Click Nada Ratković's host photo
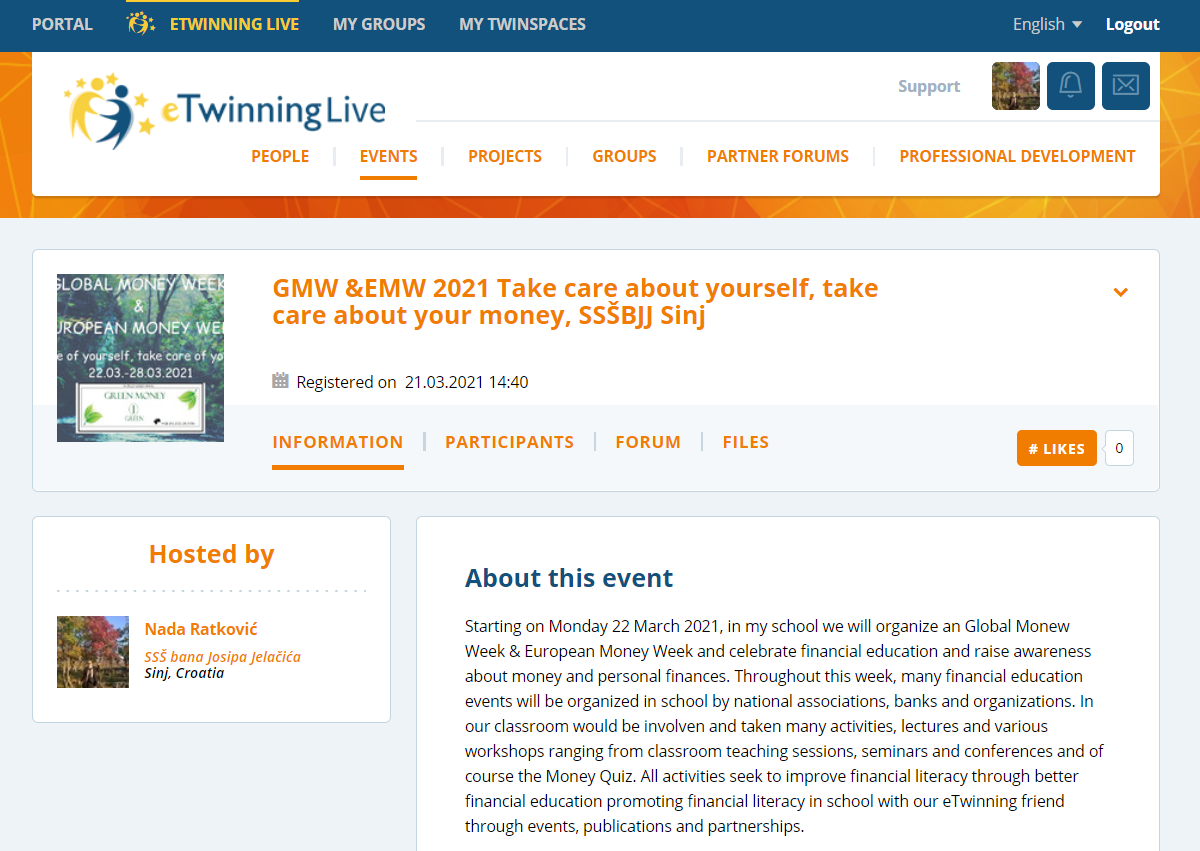This screenshot has width=1200, height=851. pyautogui.click(x=93, y=652)
